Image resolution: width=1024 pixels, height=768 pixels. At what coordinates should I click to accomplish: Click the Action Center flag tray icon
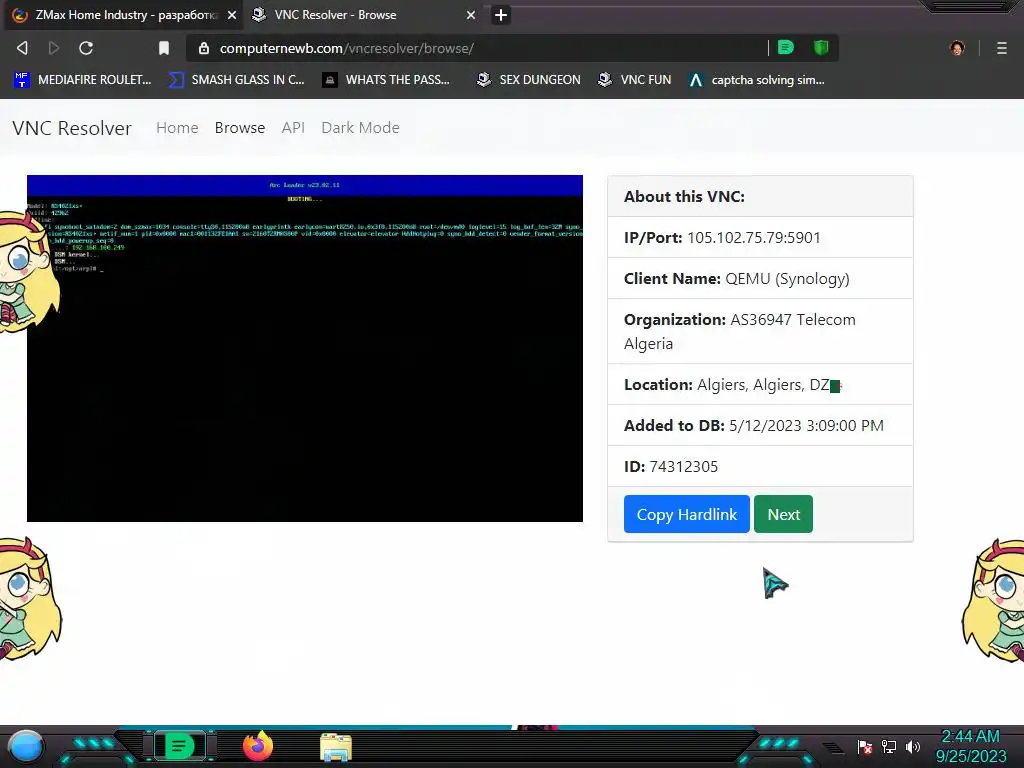(x=865, y=746)
